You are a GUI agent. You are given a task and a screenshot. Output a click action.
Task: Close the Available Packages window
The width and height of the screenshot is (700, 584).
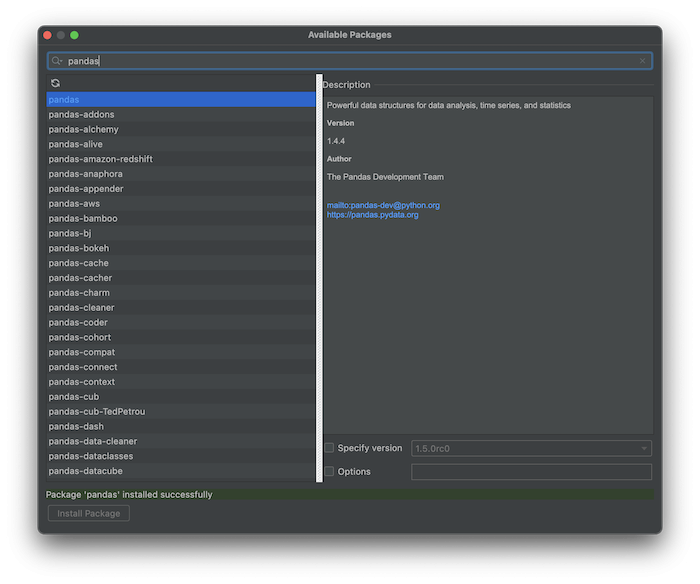click(47, 35)
